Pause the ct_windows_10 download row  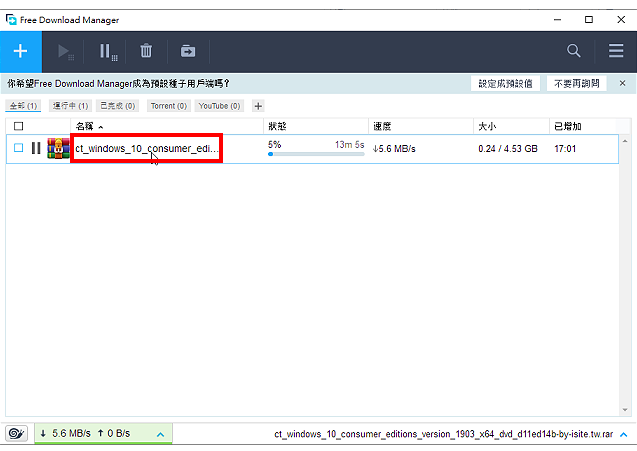36,148
